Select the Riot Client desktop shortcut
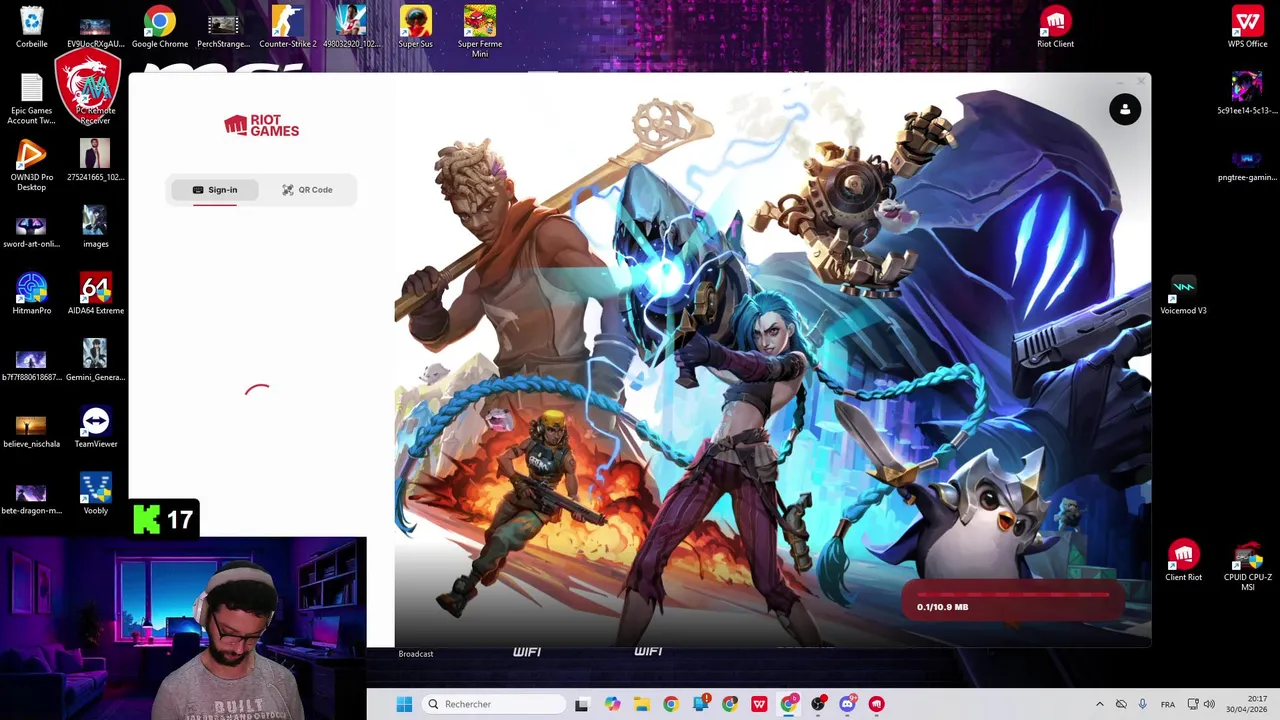 pos(1055,28)
